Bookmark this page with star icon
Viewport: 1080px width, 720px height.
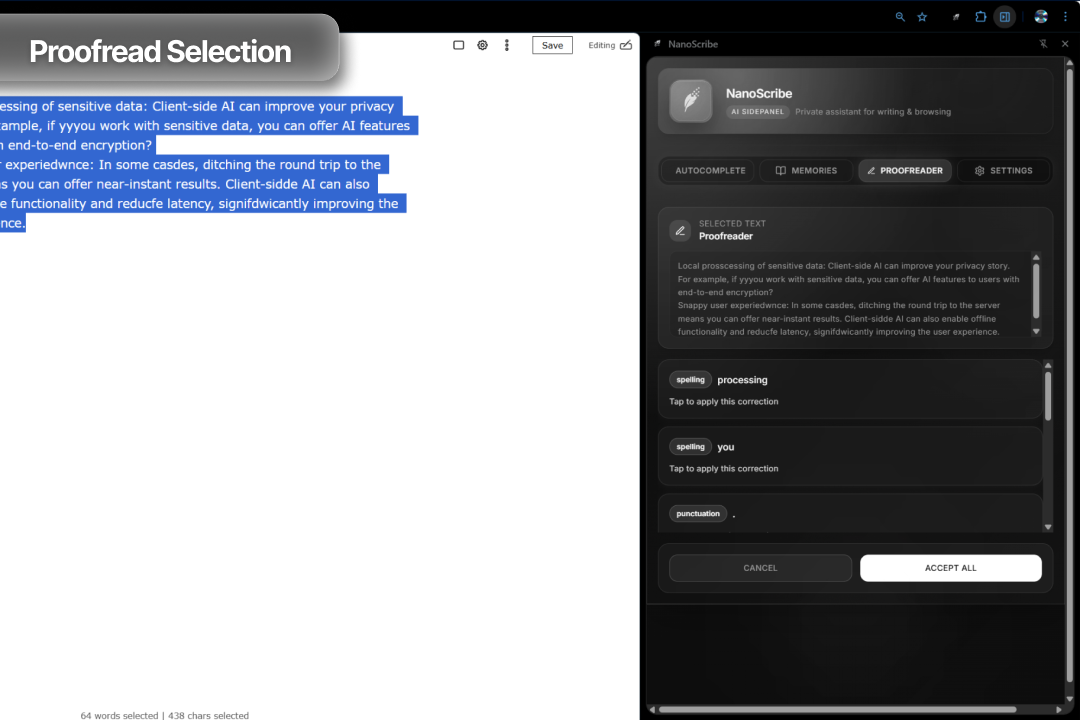[922, 17]
